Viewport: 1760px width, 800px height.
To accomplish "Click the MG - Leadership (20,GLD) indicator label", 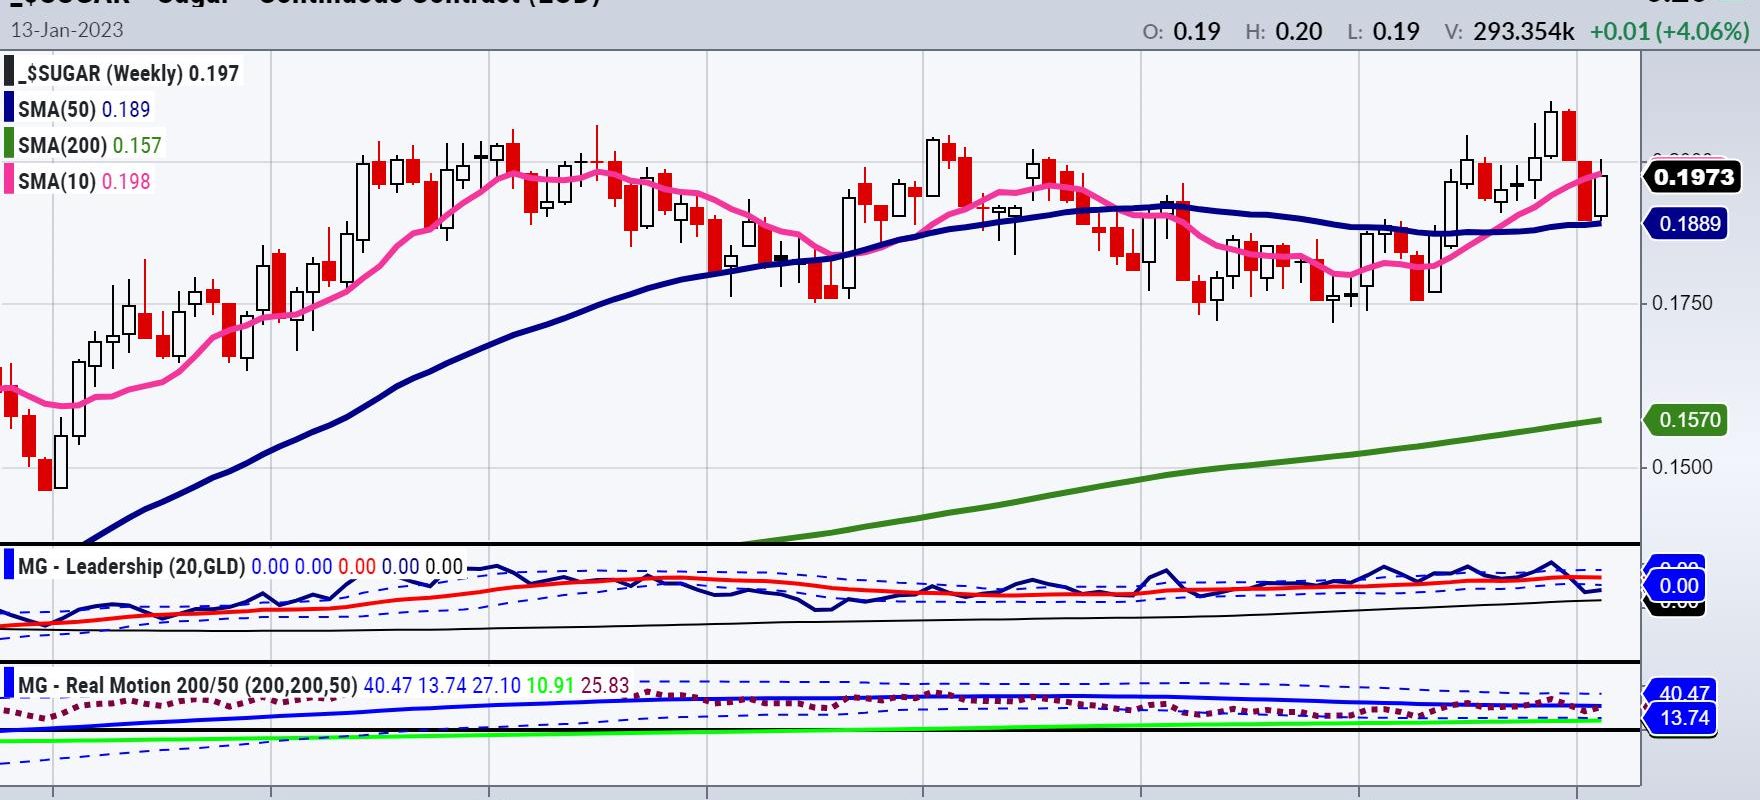I will coord(132,566).
